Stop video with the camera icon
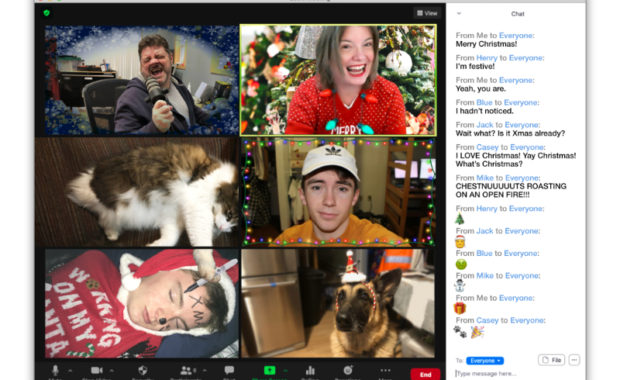This screenshot has height=380, width=620. [x=96, y=371]
